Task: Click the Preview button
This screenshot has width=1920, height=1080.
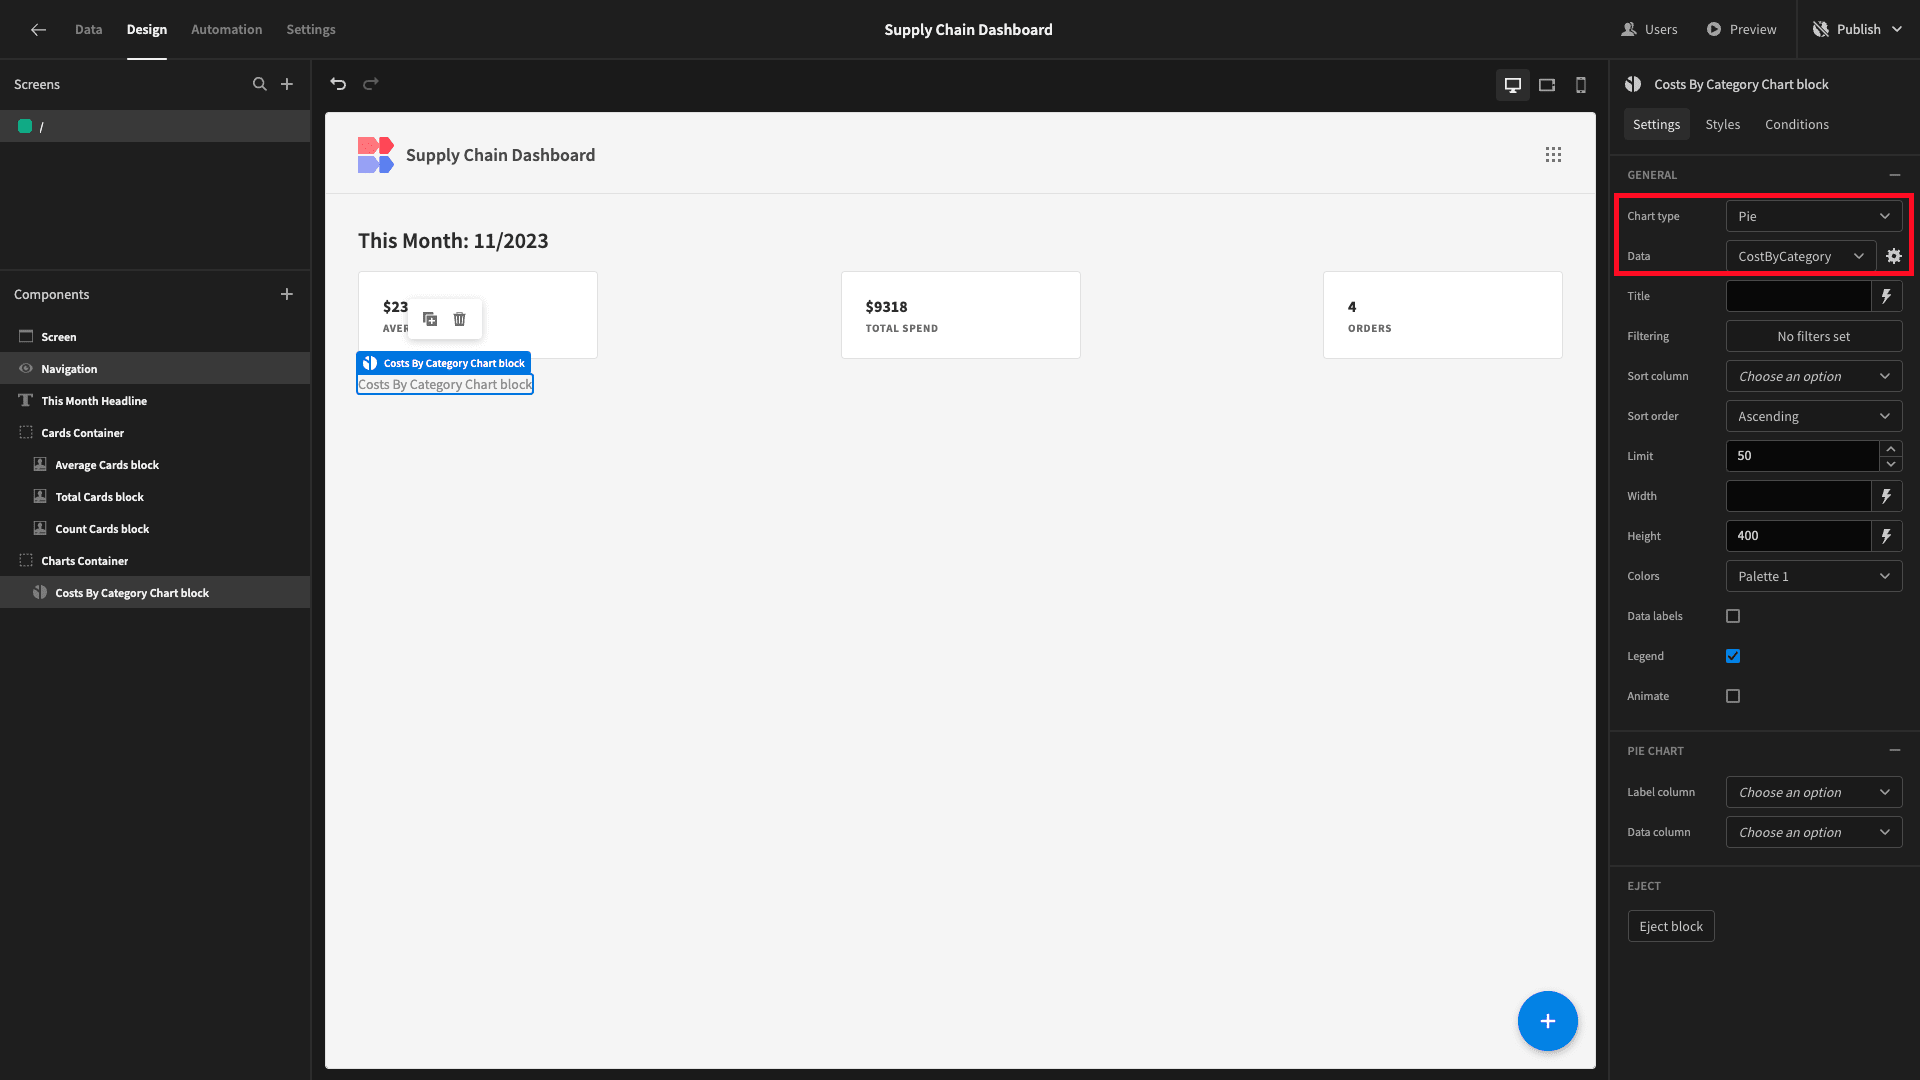Action: pyautogui.click(x=1742, y=30)
